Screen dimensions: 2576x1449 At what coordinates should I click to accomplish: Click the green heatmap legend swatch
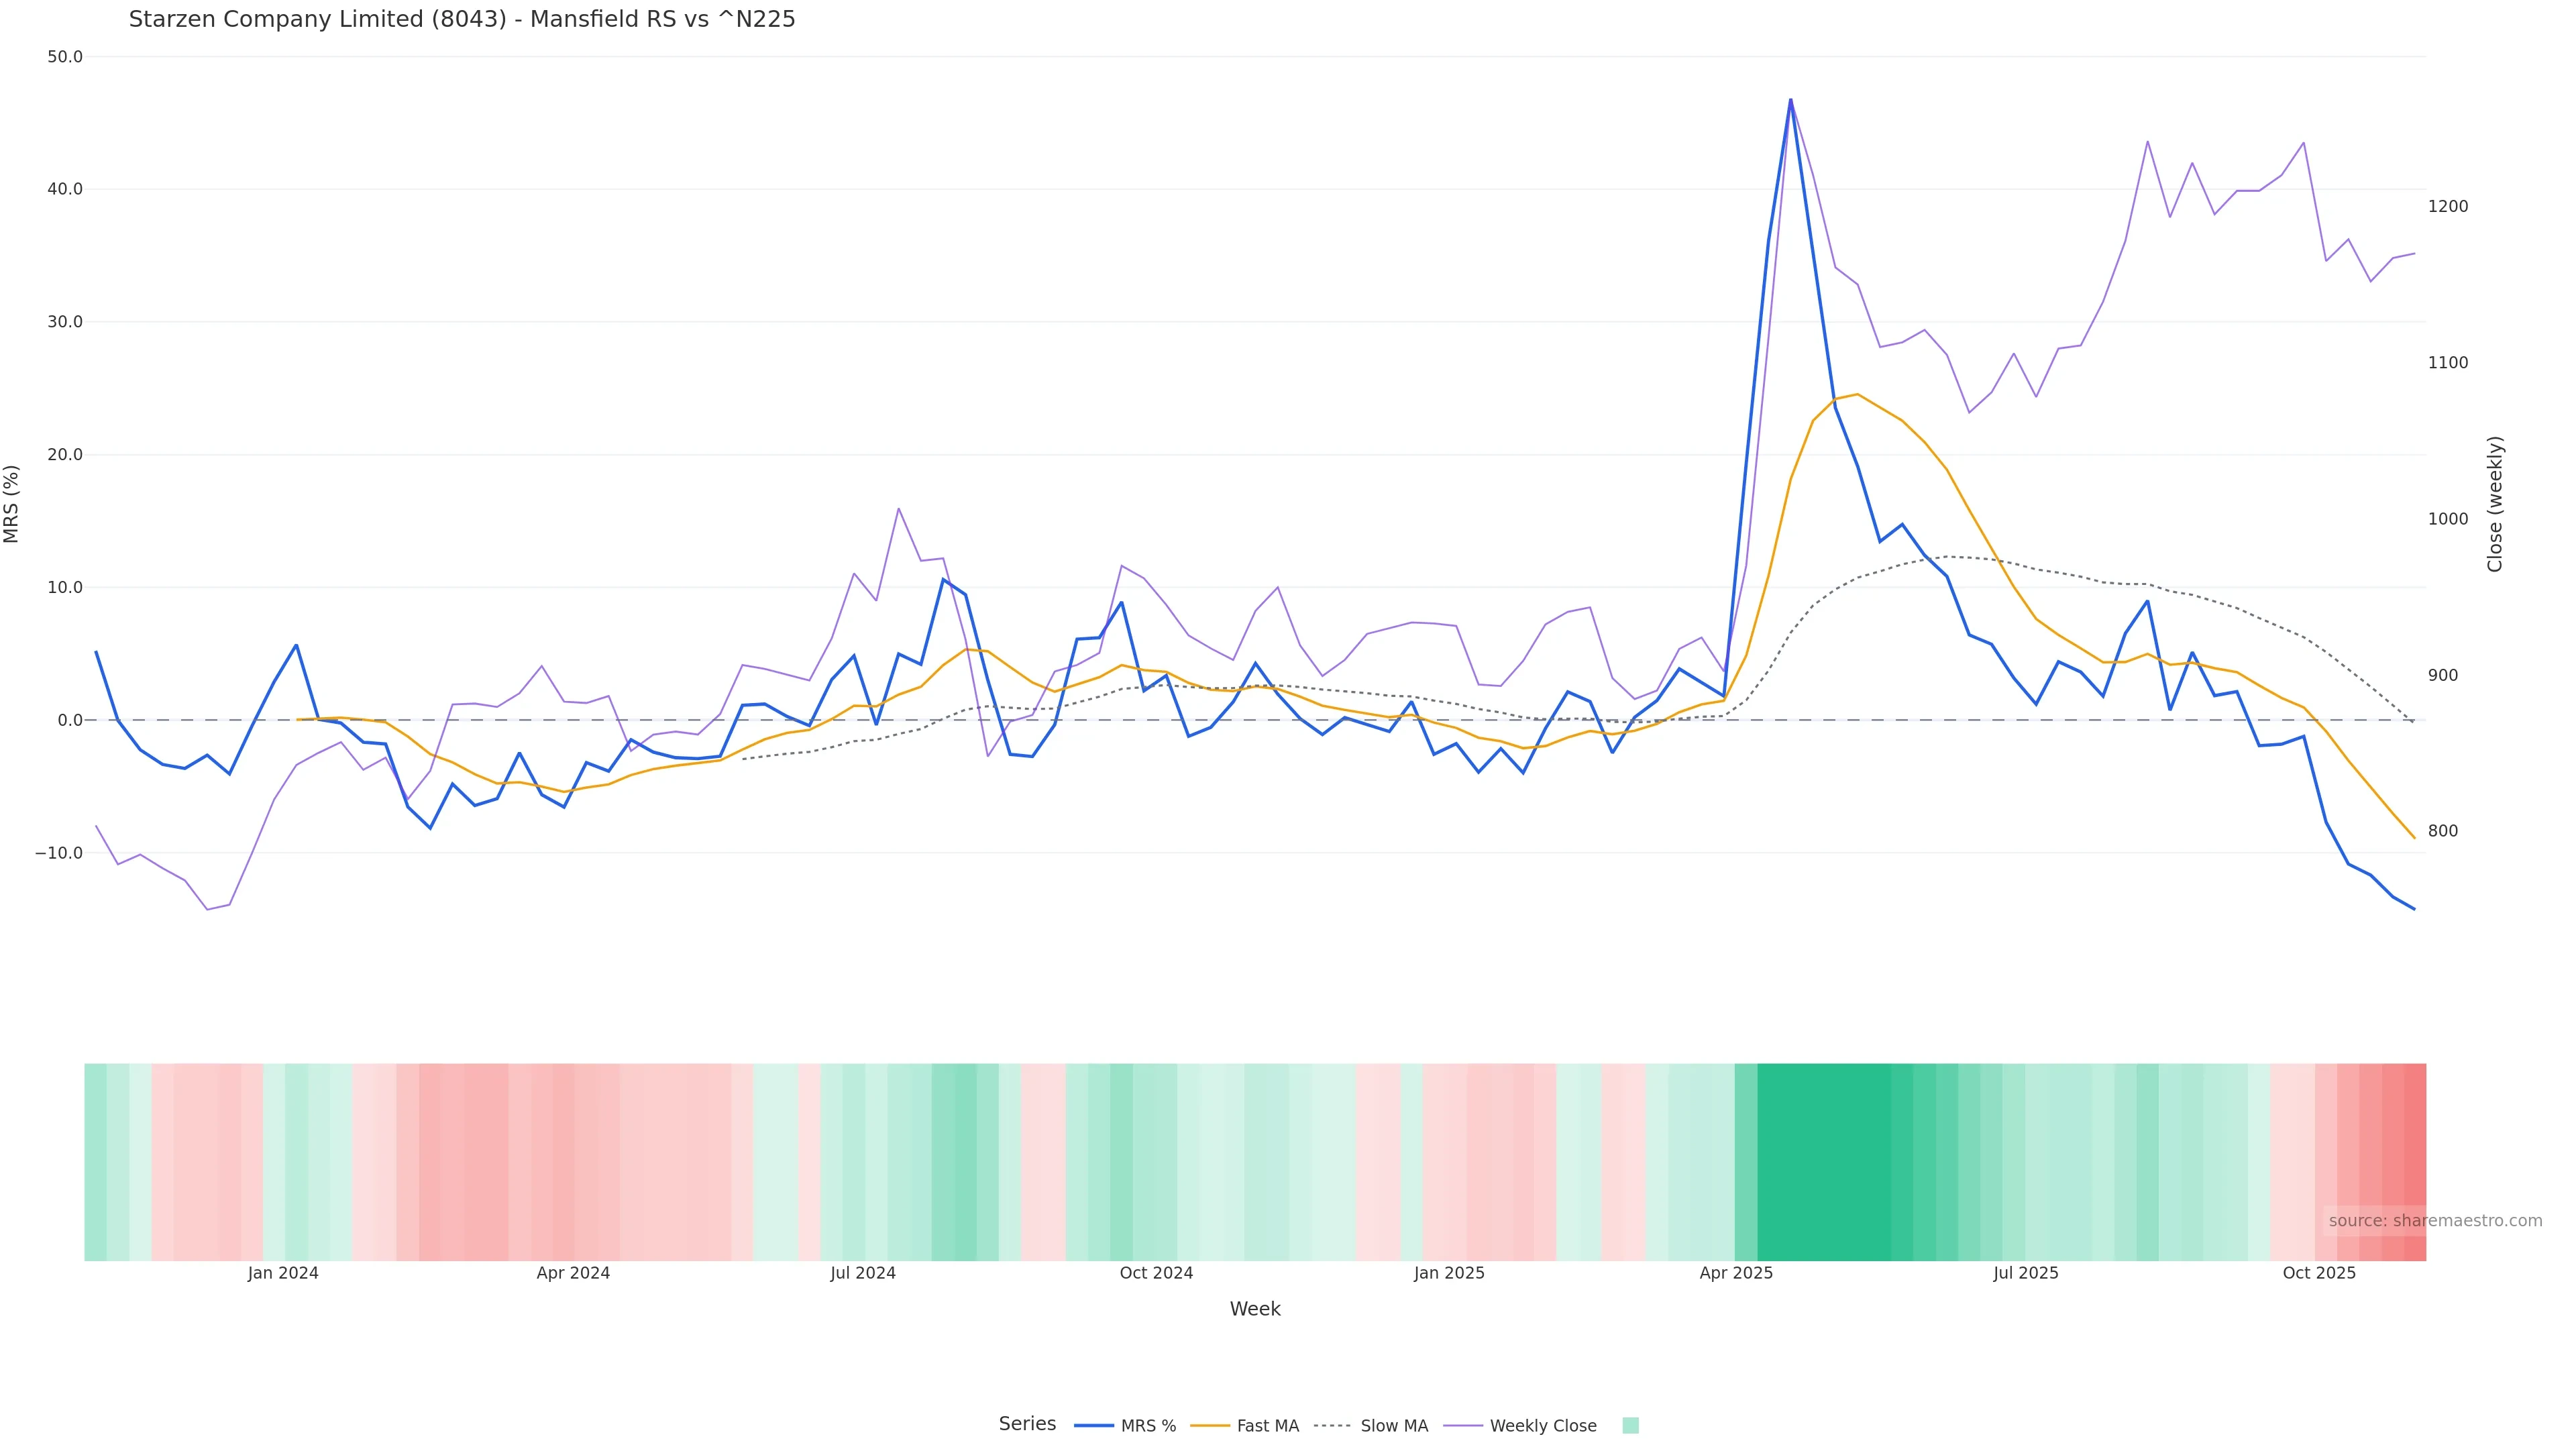(x=1630, y=1426)
